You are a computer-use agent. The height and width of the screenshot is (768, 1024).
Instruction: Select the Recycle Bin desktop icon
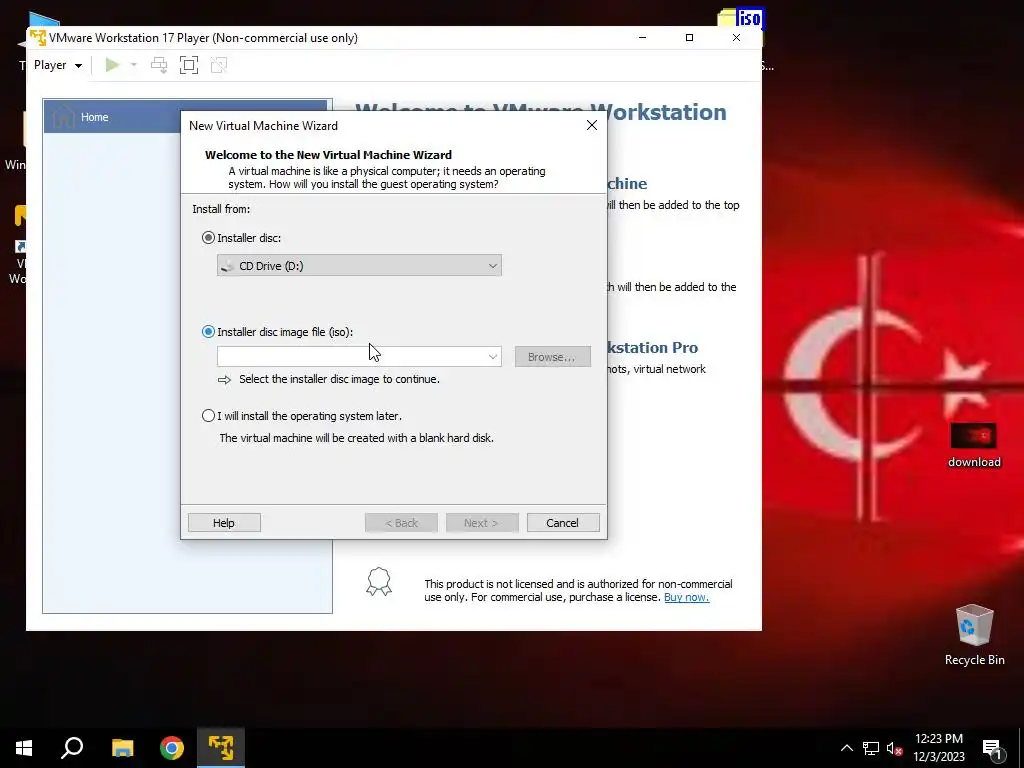974,635
